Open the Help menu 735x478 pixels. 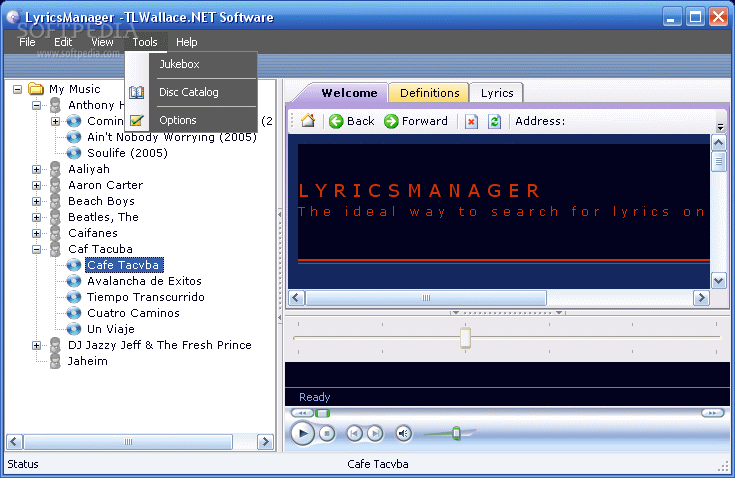coord(187,42)
